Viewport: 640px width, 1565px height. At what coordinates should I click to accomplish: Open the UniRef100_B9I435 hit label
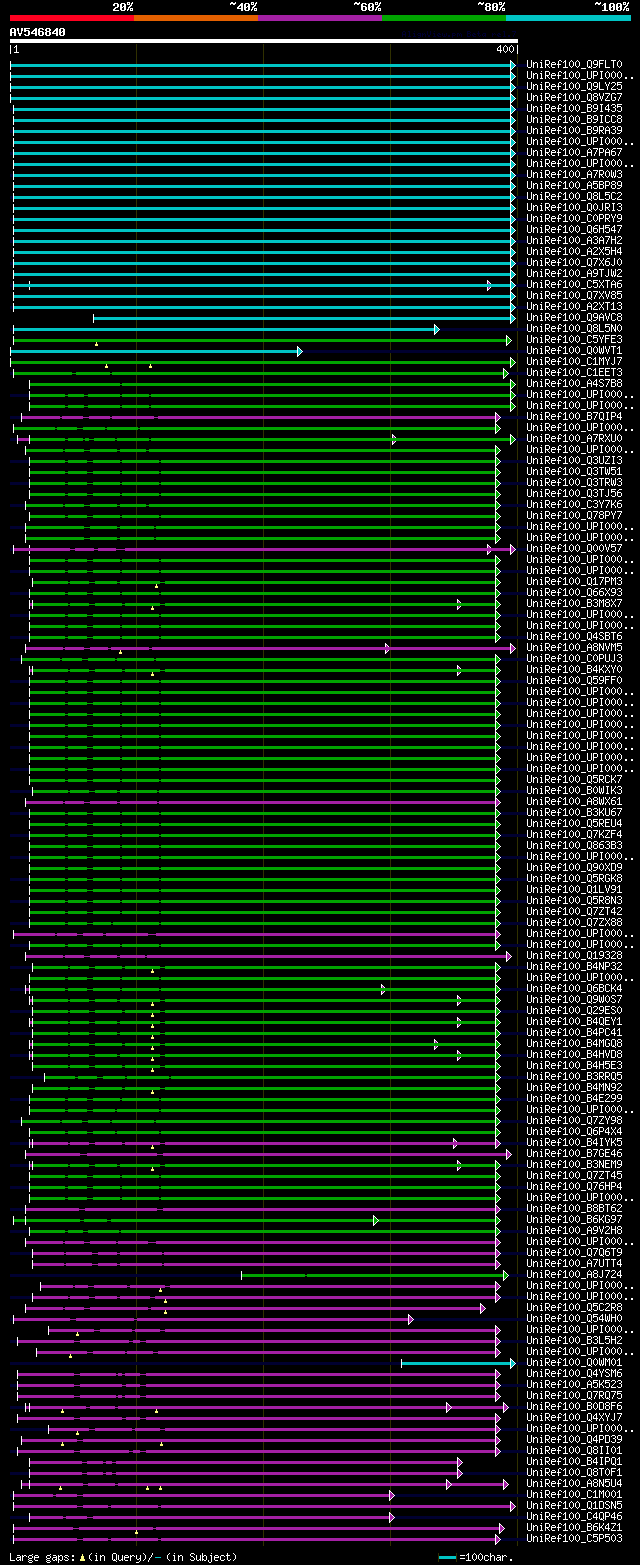(x=574, y=109)
